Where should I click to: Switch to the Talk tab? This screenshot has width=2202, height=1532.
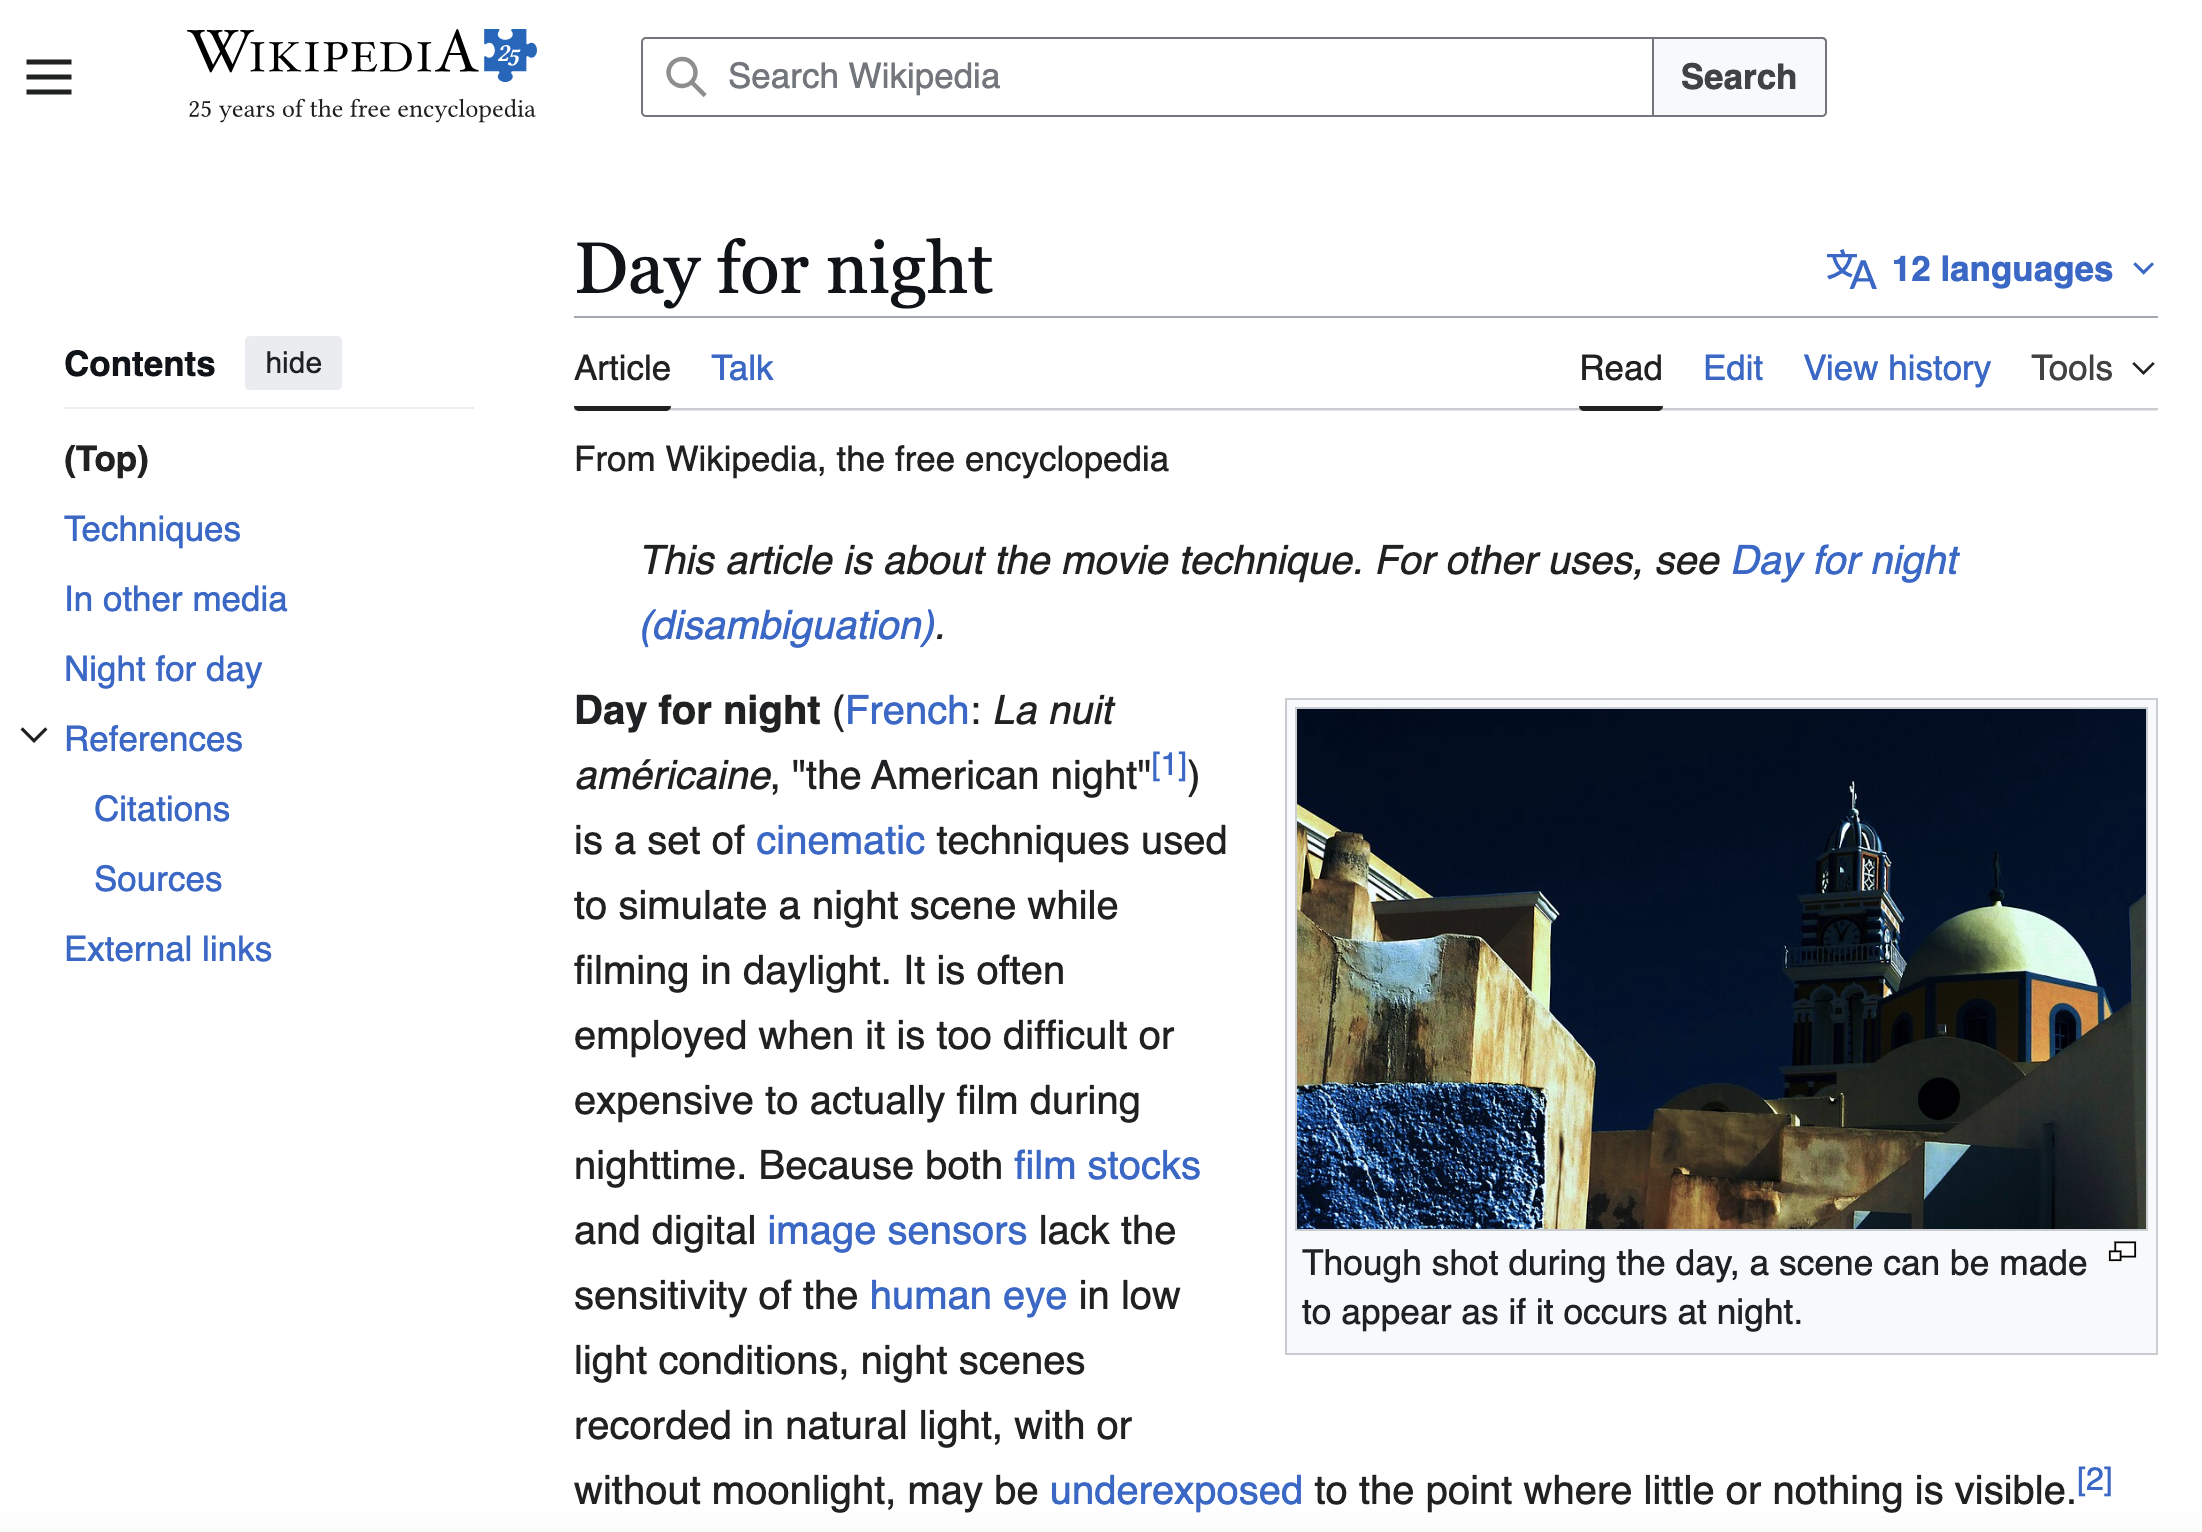pyautogui.click(x=742, y=368)
